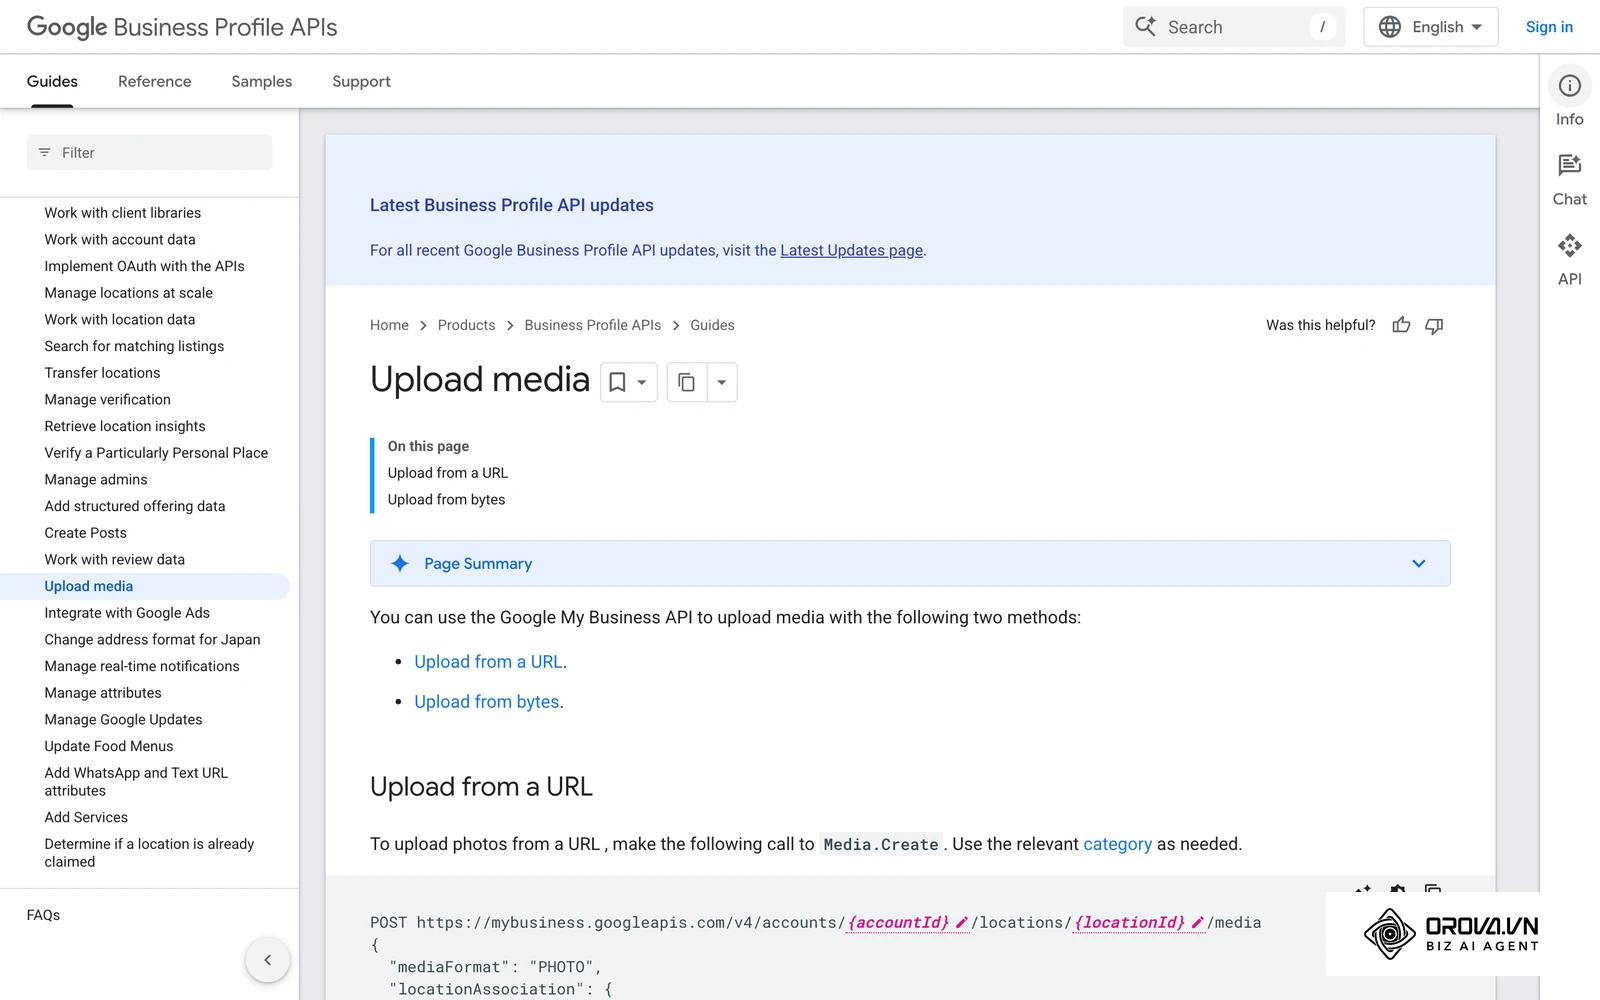
Task: Open Create Posts sidebar item
Action: tap(86, 533)
